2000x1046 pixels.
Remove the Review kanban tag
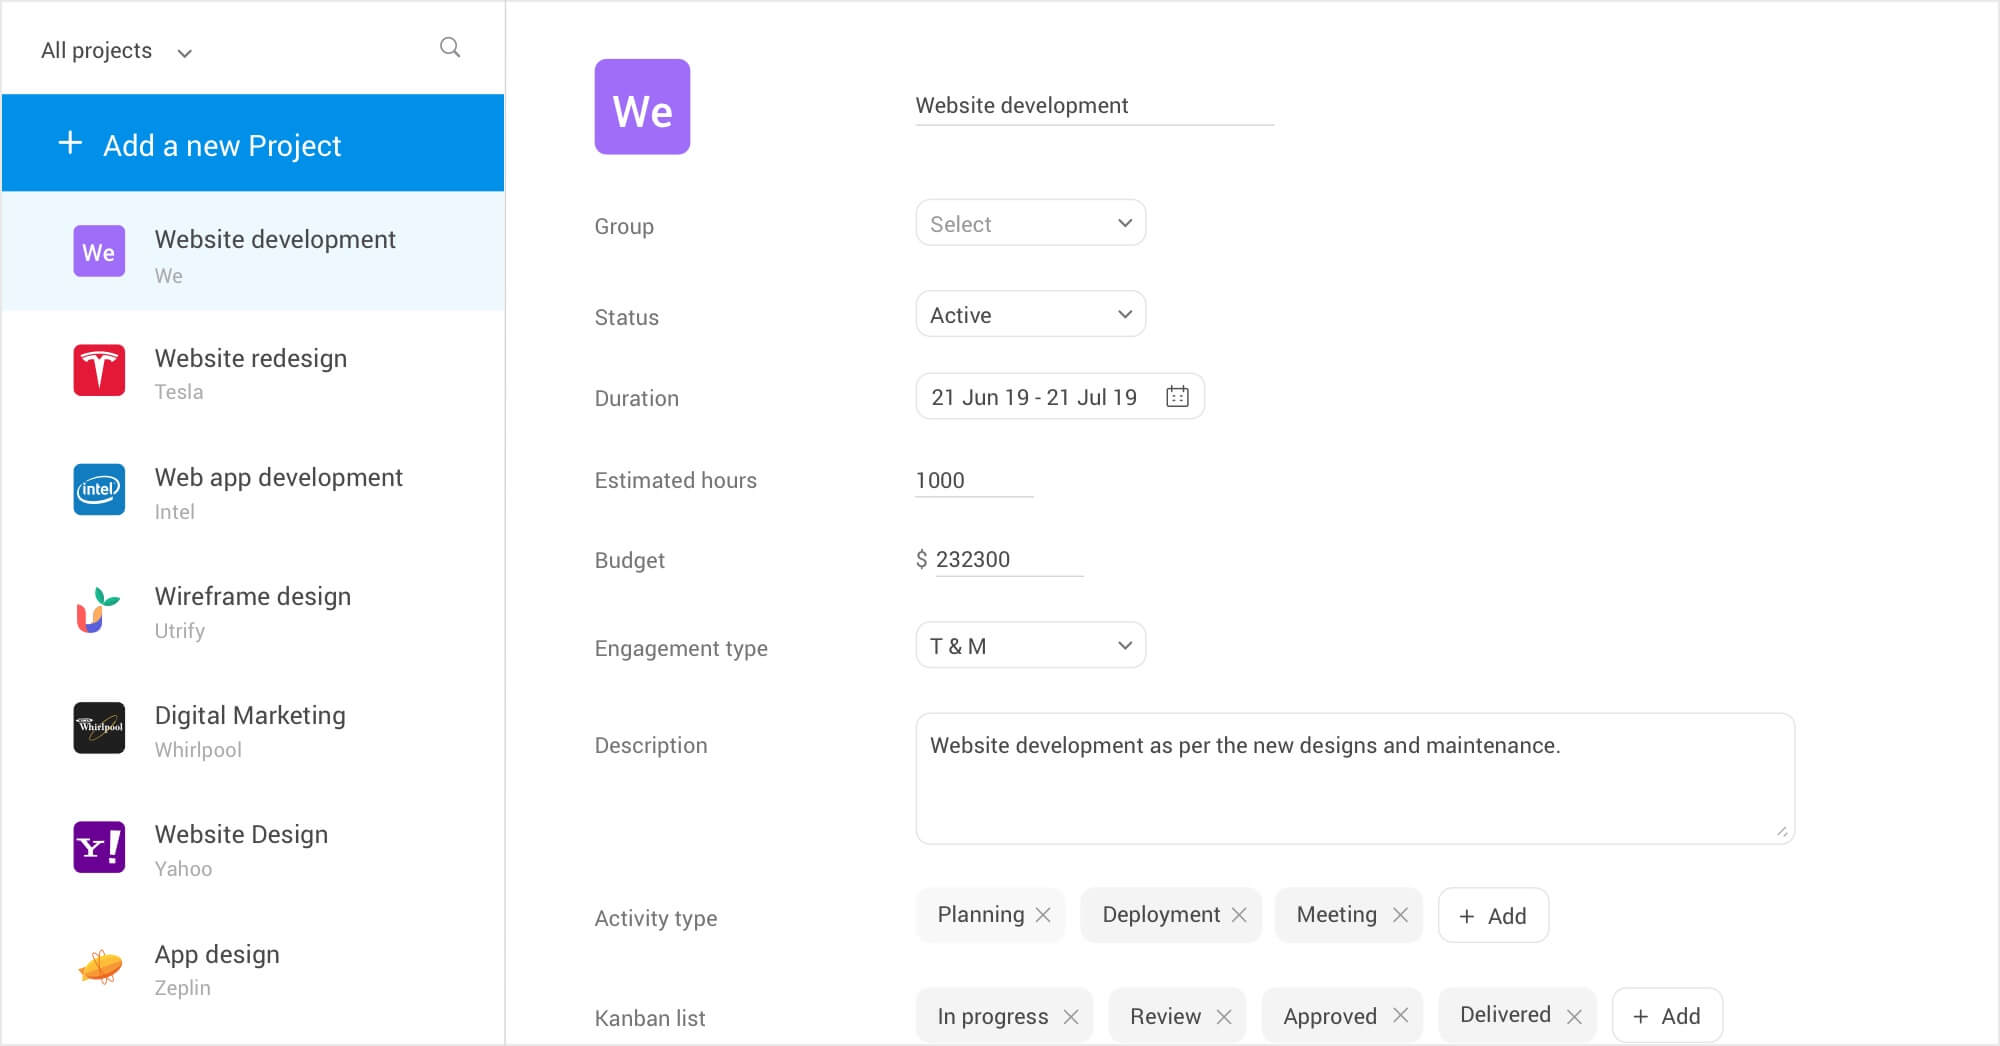click(1224, 1016)
